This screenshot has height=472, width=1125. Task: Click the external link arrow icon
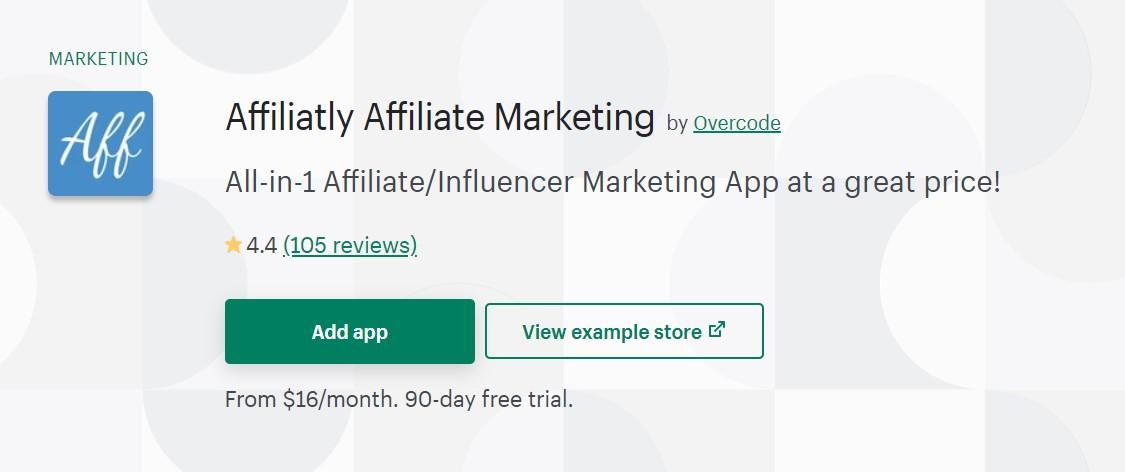[716, 330]
